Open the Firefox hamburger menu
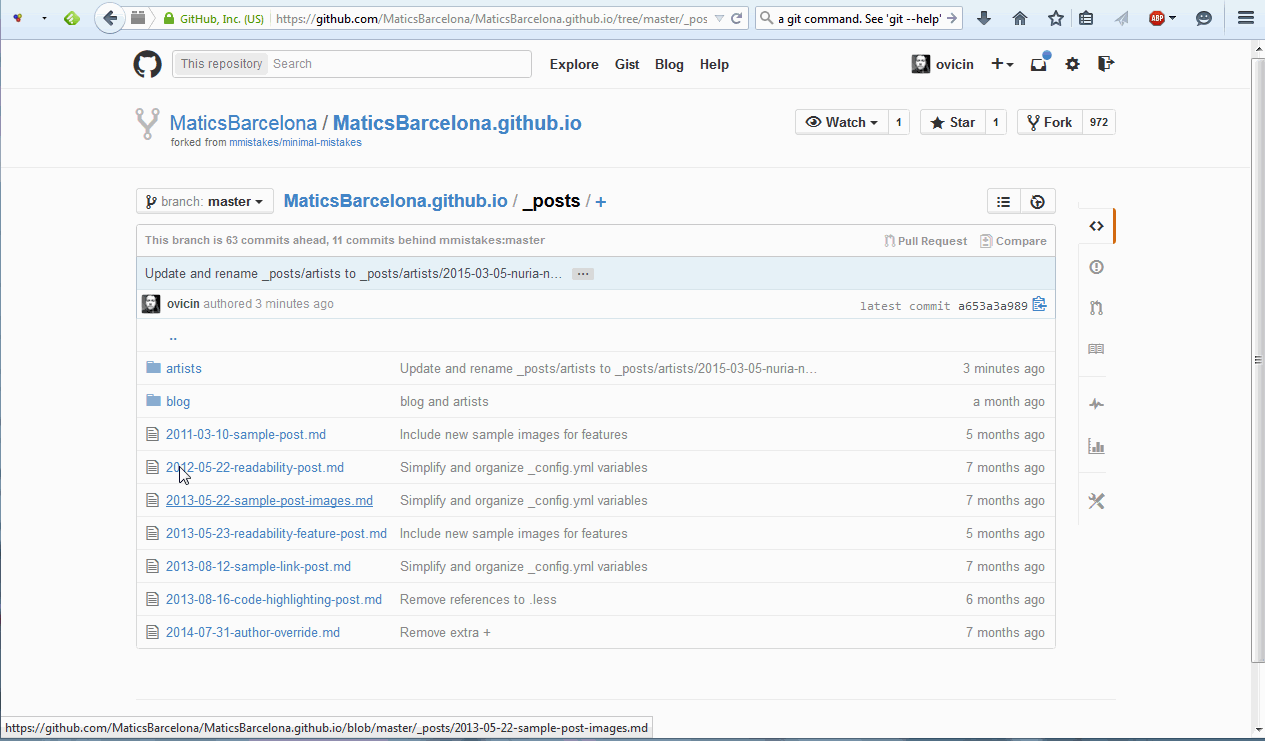1265x741 pixels. point(1245,18)
